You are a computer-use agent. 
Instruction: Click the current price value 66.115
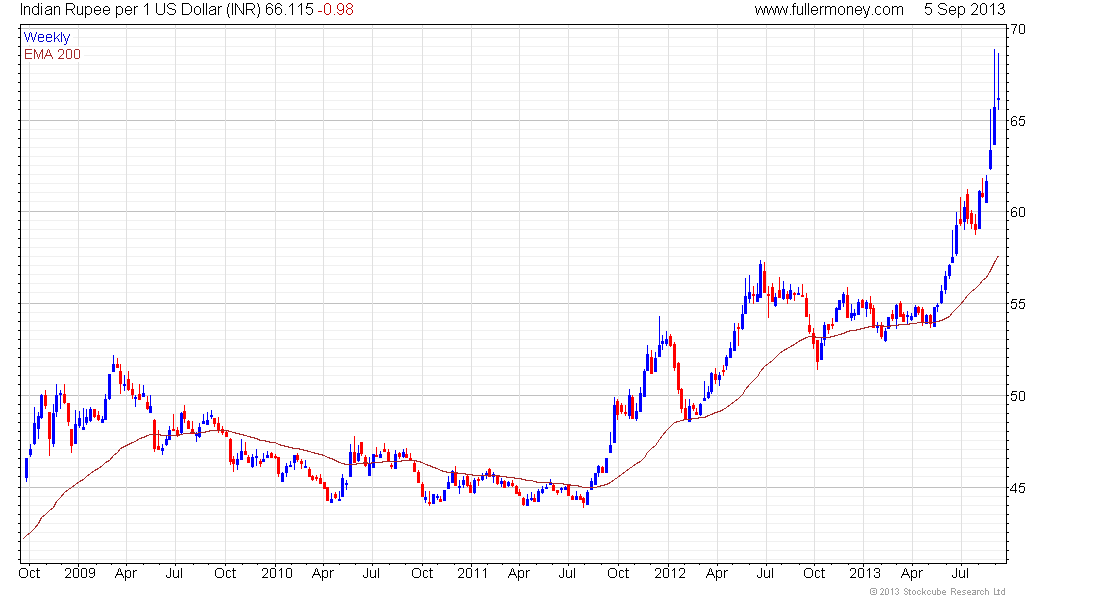[x=289, y=10]
